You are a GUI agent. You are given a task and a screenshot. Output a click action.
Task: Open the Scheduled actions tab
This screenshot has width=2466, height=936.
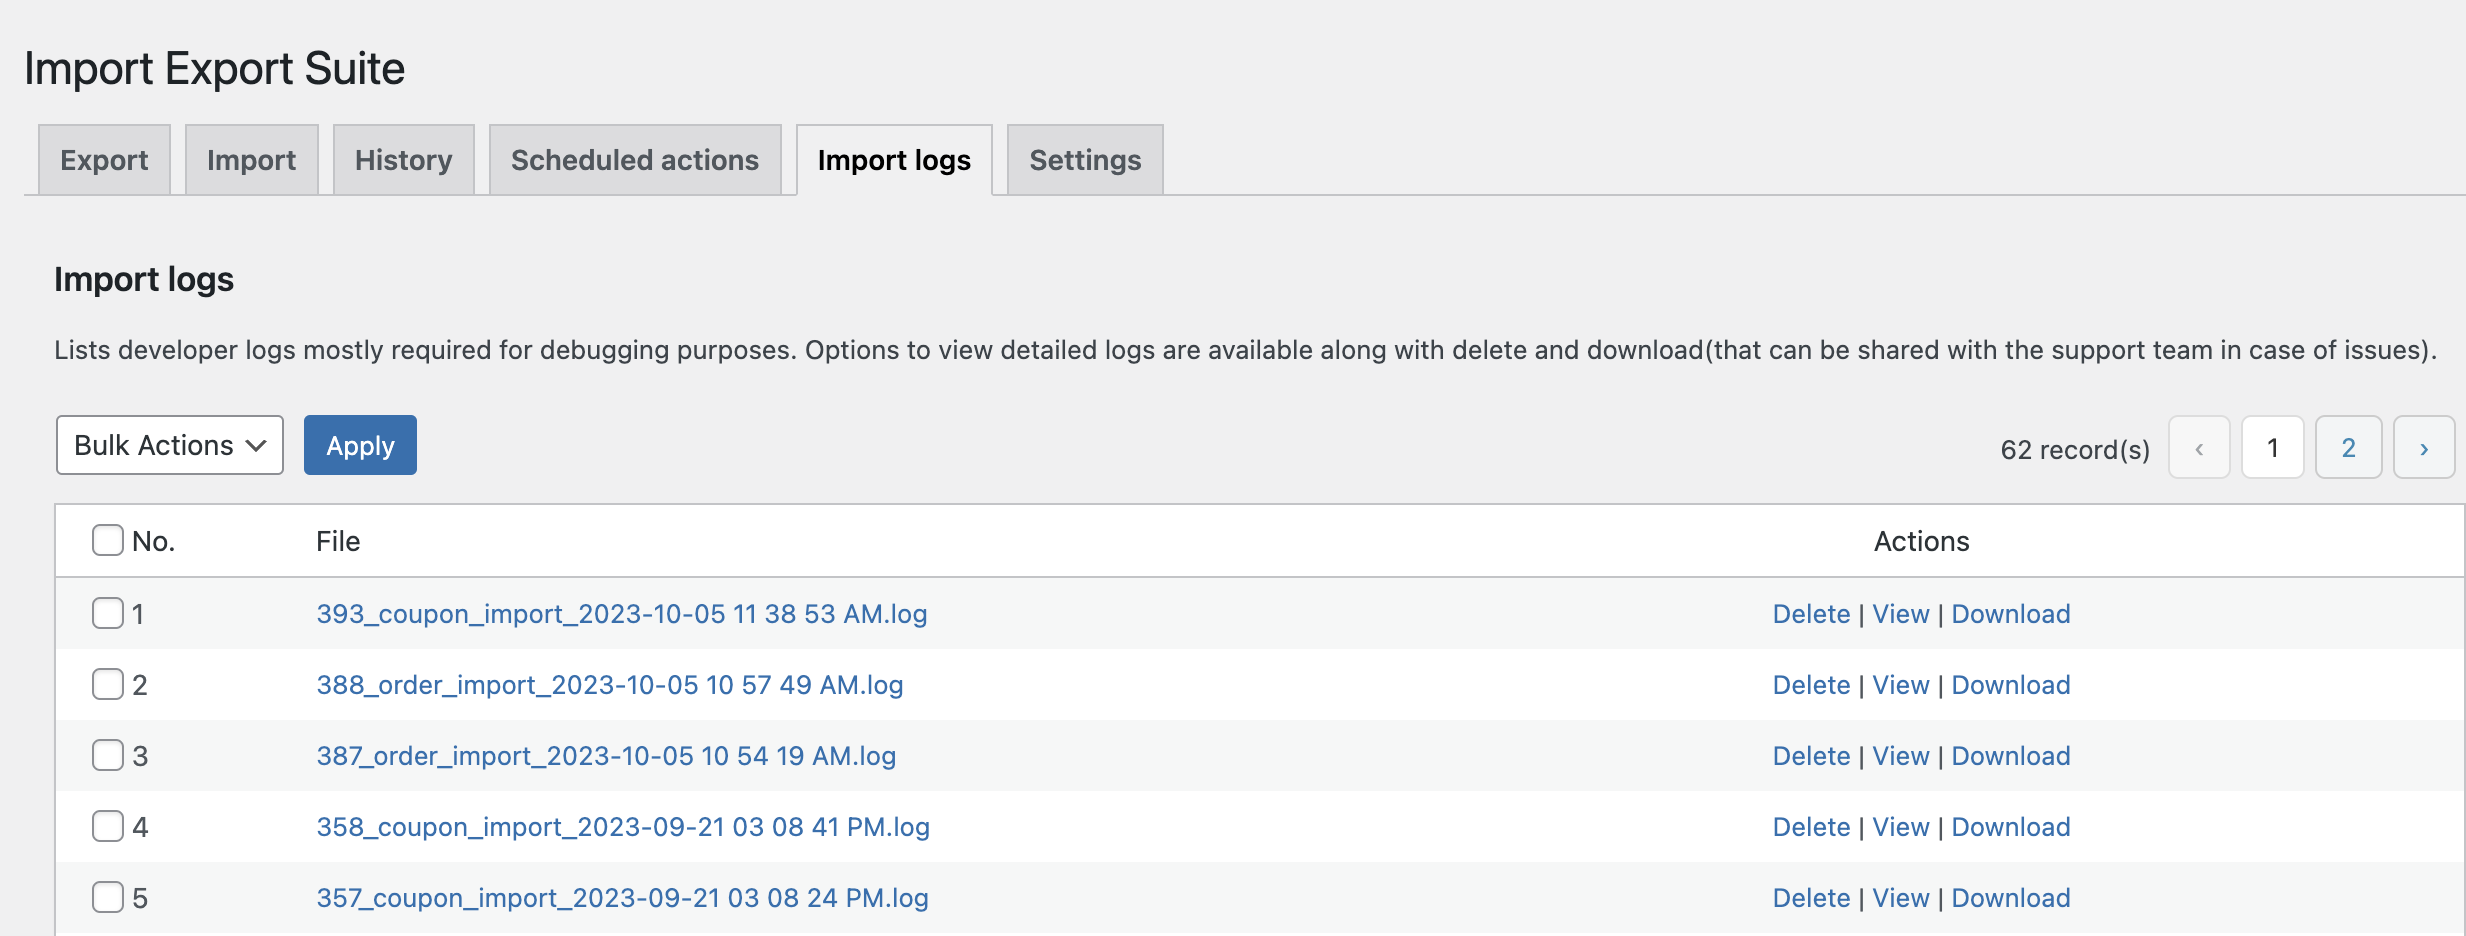coord(634,159)
